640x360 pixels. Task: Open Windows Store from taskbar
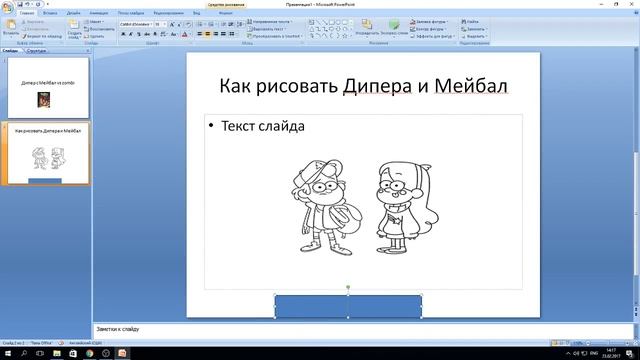(x=73, y=353)
